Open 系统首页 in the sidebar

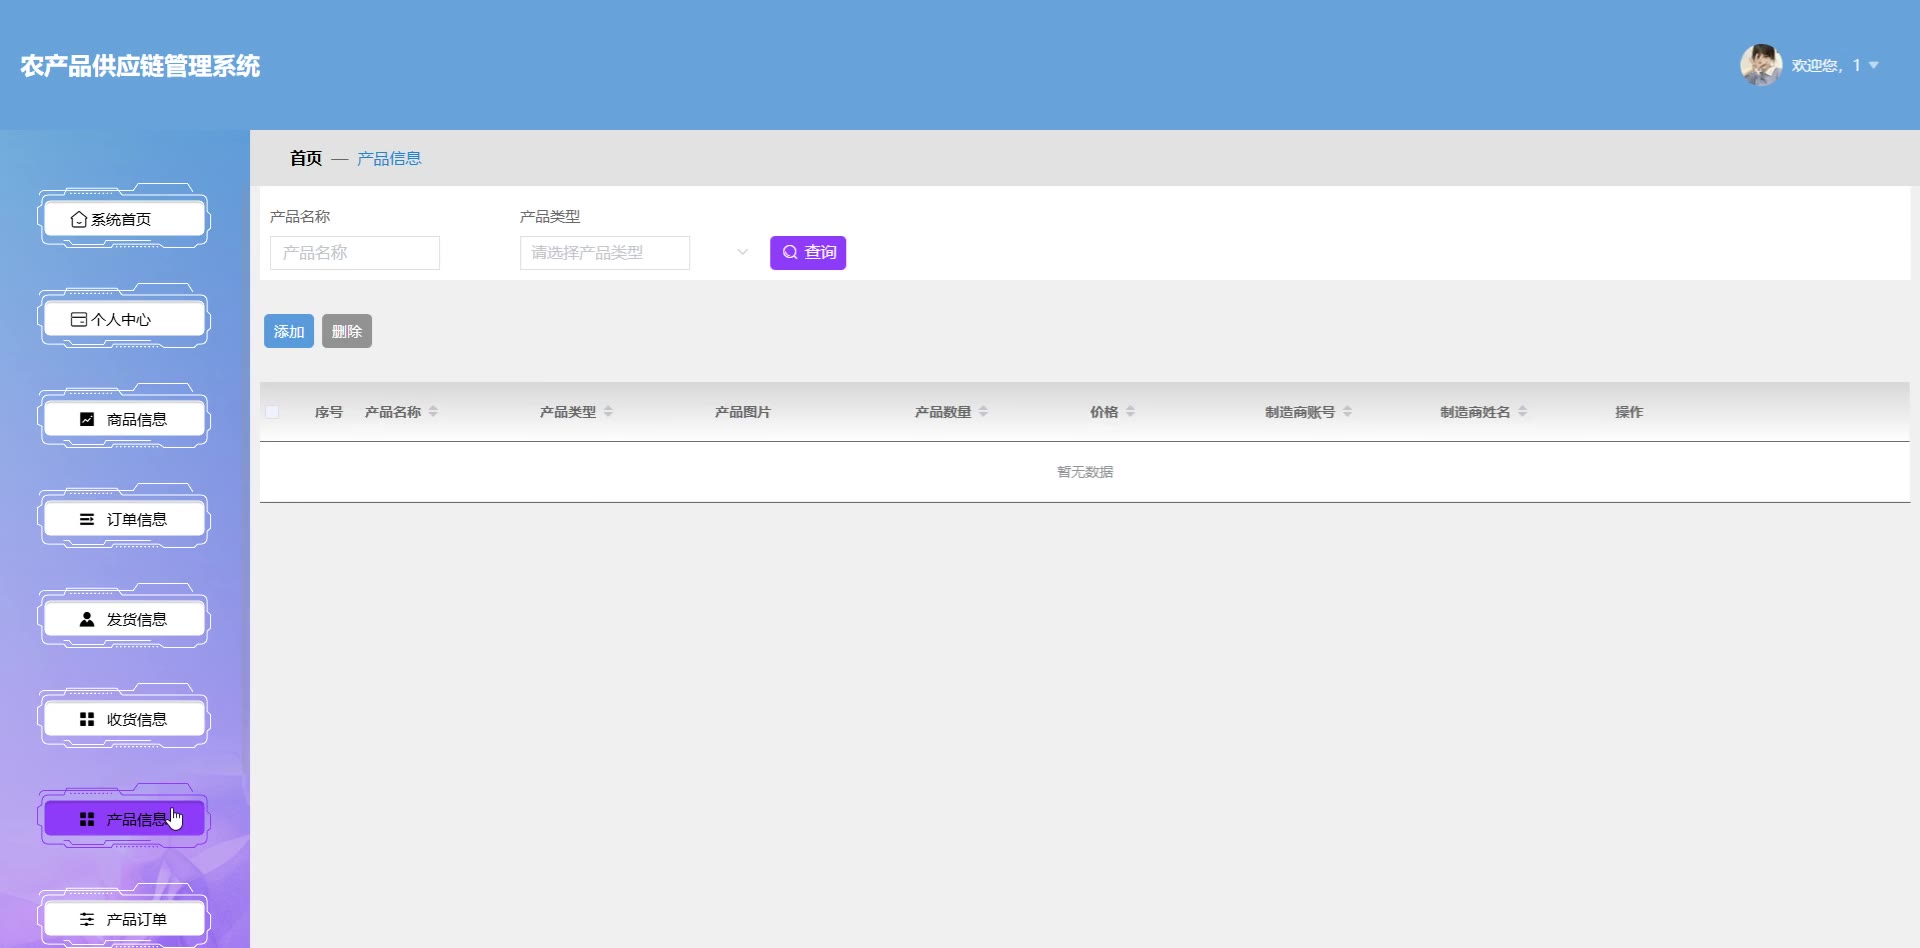124,219
